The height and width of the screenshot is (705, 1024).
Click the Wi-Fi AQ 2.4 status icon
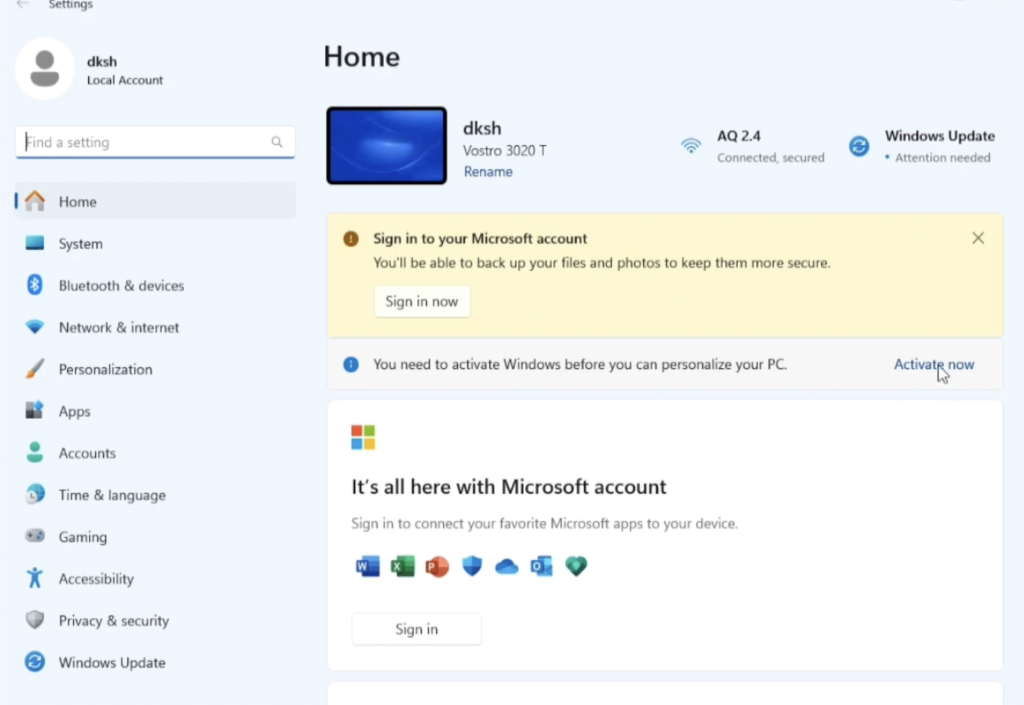[691, 146]
